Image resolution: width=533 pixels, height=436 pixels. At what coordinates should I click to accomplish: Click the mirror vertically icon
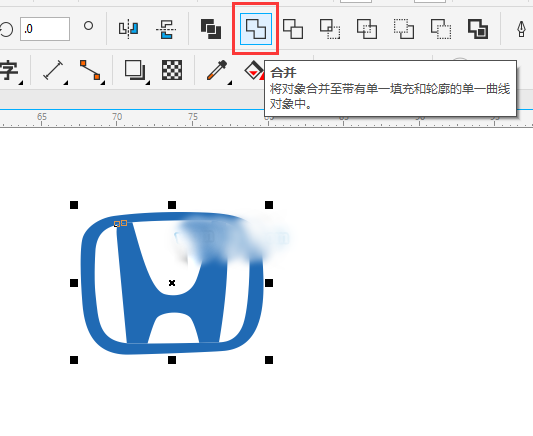166,29
